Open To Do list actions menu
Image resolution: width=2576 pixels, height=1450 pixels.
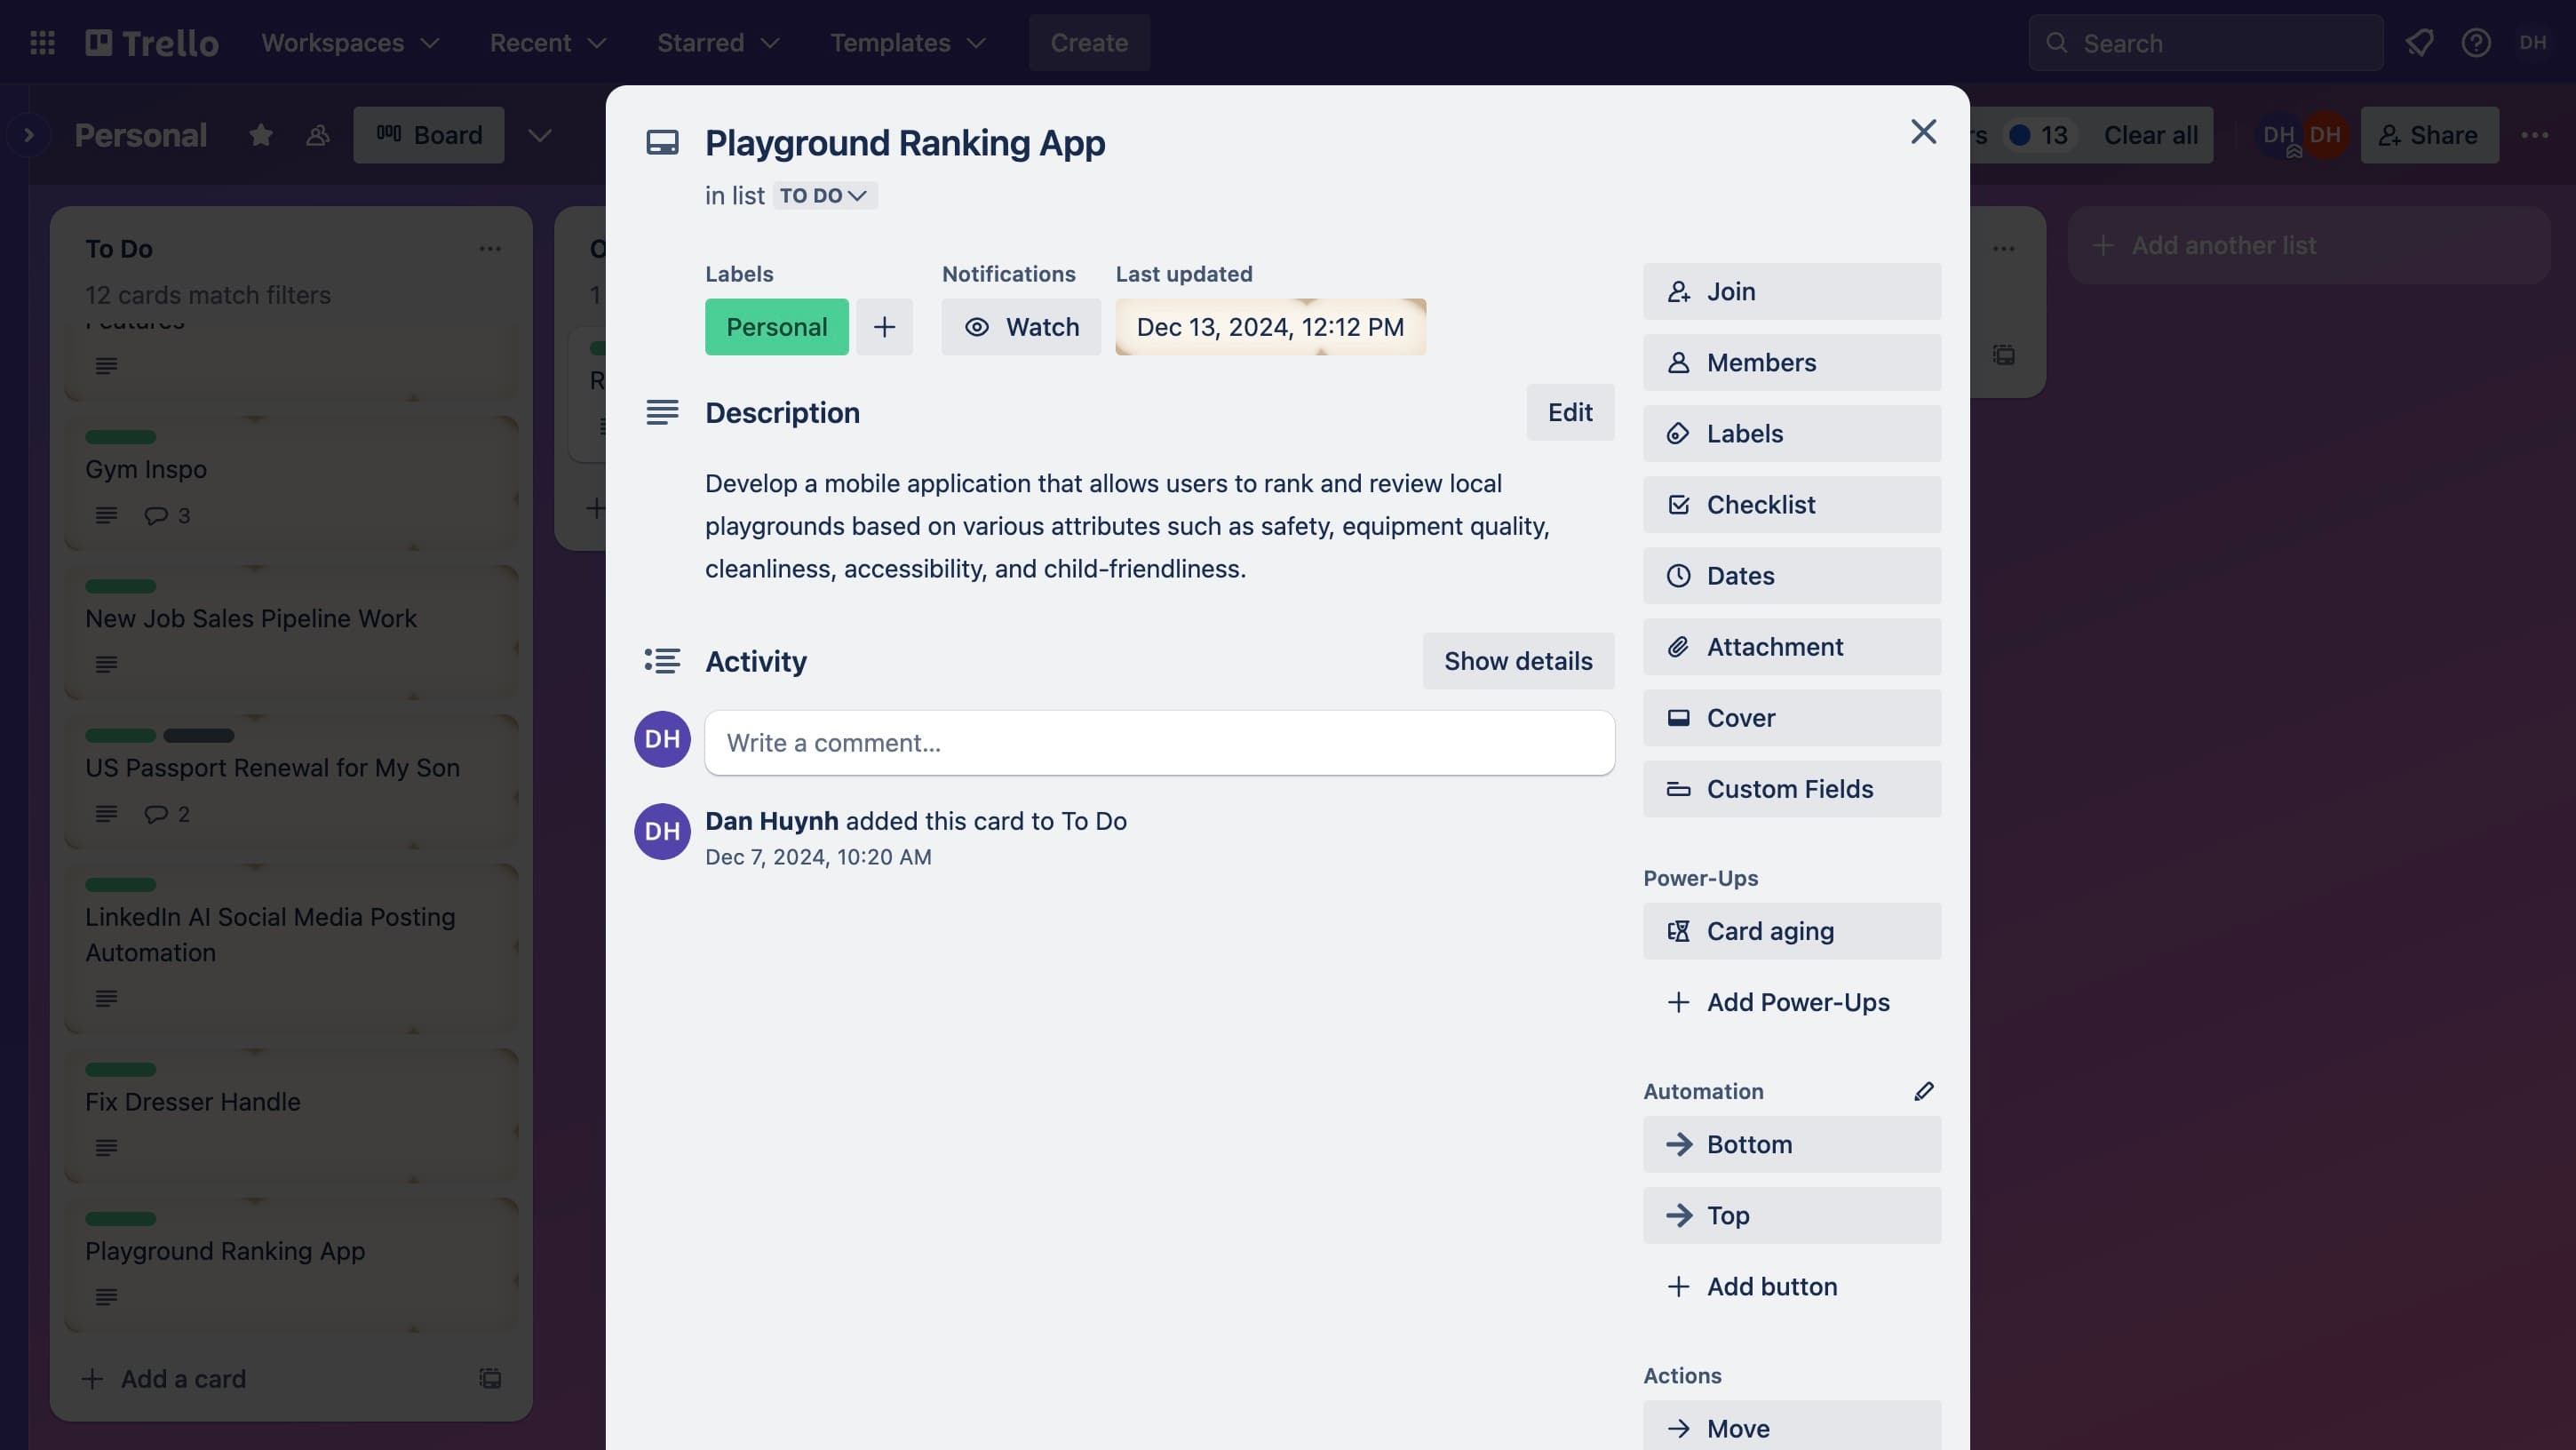point(489,248)
